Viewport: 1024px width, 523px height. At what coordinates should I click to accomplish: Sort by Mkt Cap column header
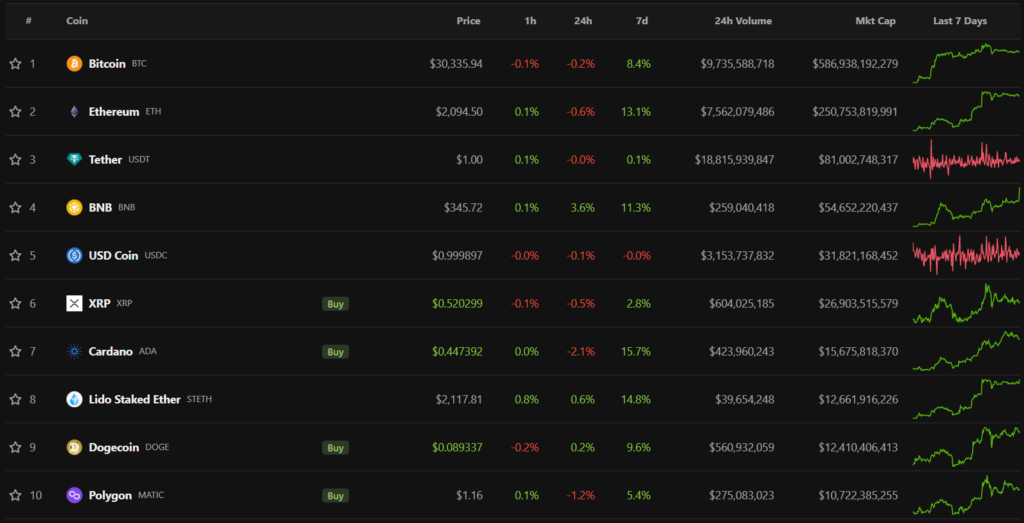pos(876,21)
